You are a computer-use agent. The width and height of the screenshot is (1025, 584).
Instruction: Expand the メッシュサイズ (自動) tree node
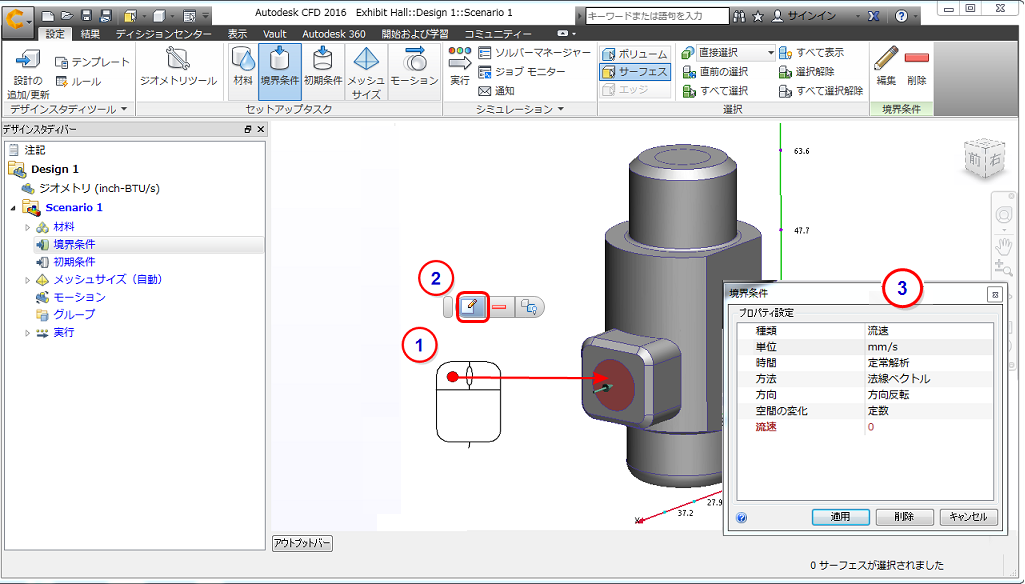[x=28, y=280]
